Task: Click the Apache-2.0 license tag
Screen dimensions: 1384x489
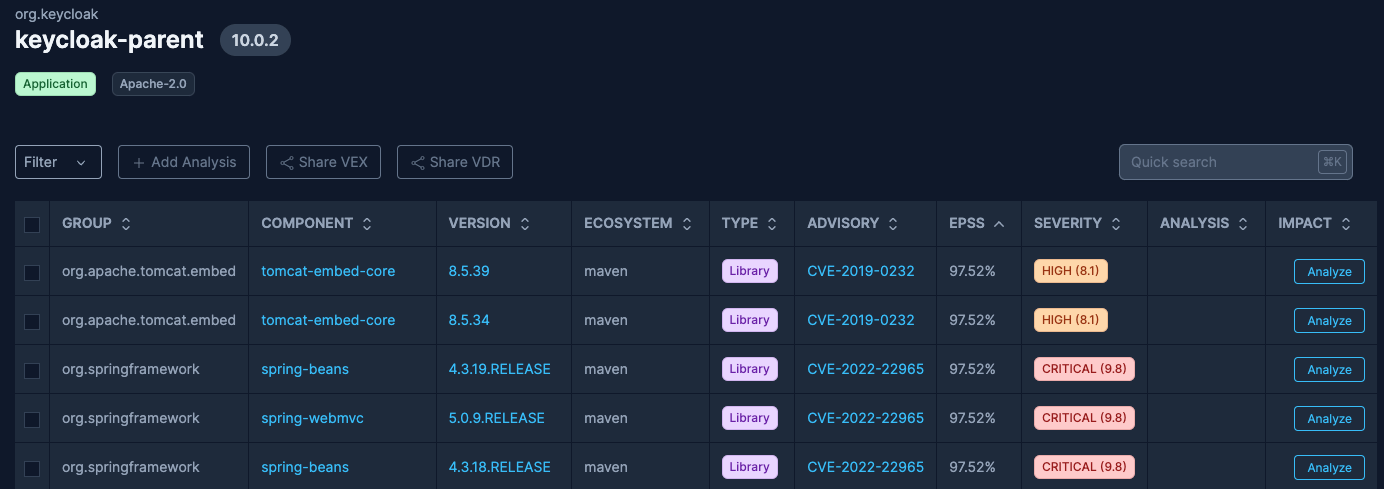Action: click(x=153, y=84)
